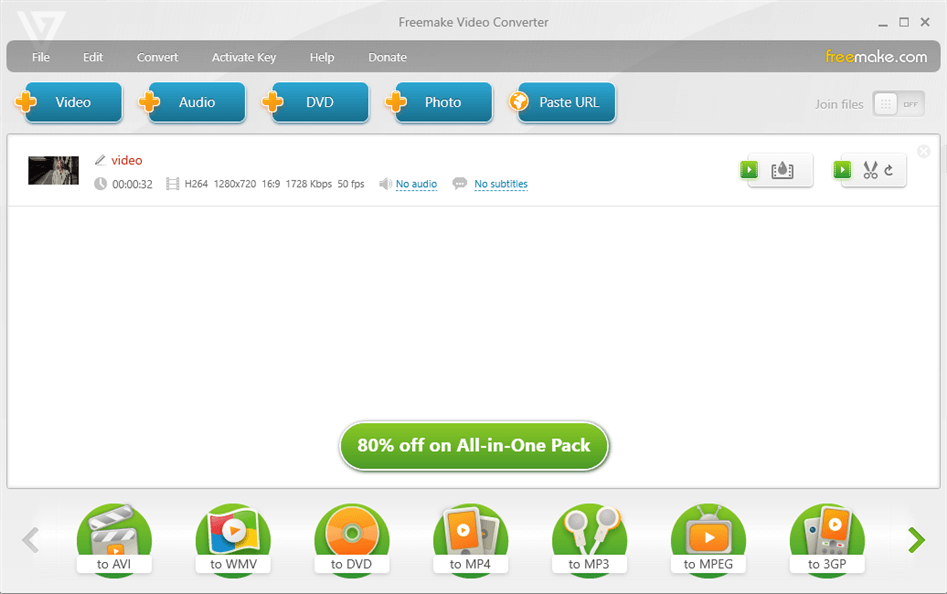The image size is (947, 594).
Task: Open the Donate menu
Action: pos(387,57)
